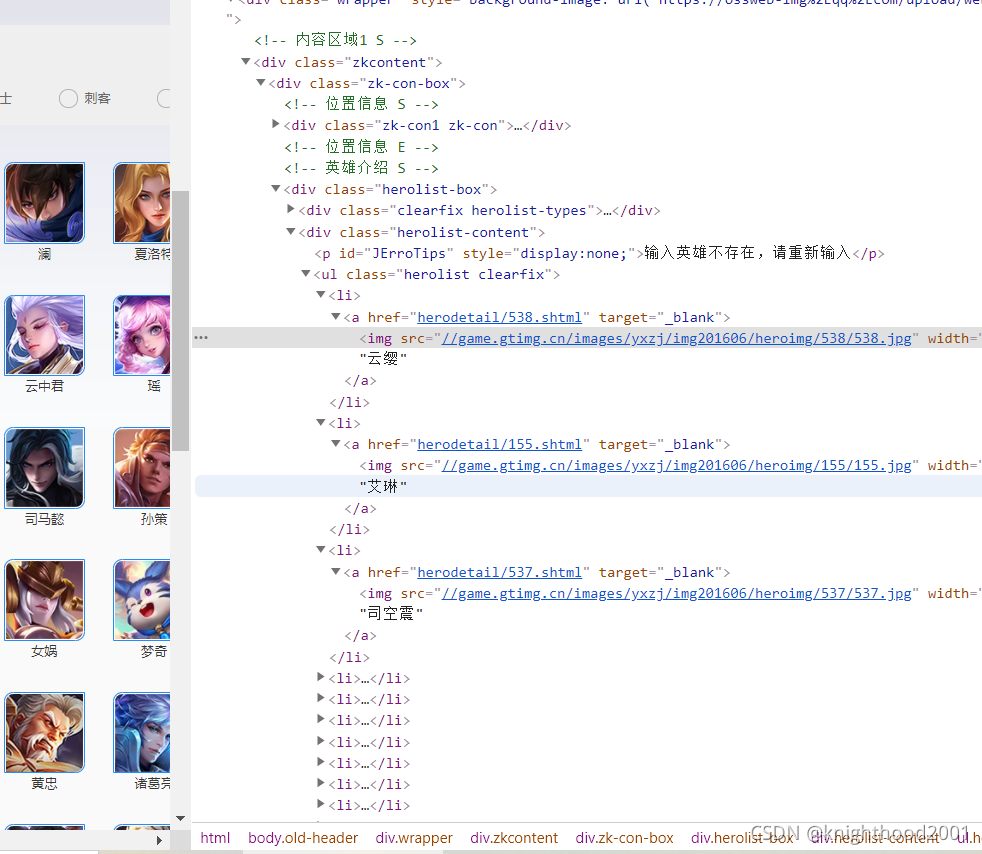
Task: Select the p id JErroTips element row
Action: click(x=599, y=253)
